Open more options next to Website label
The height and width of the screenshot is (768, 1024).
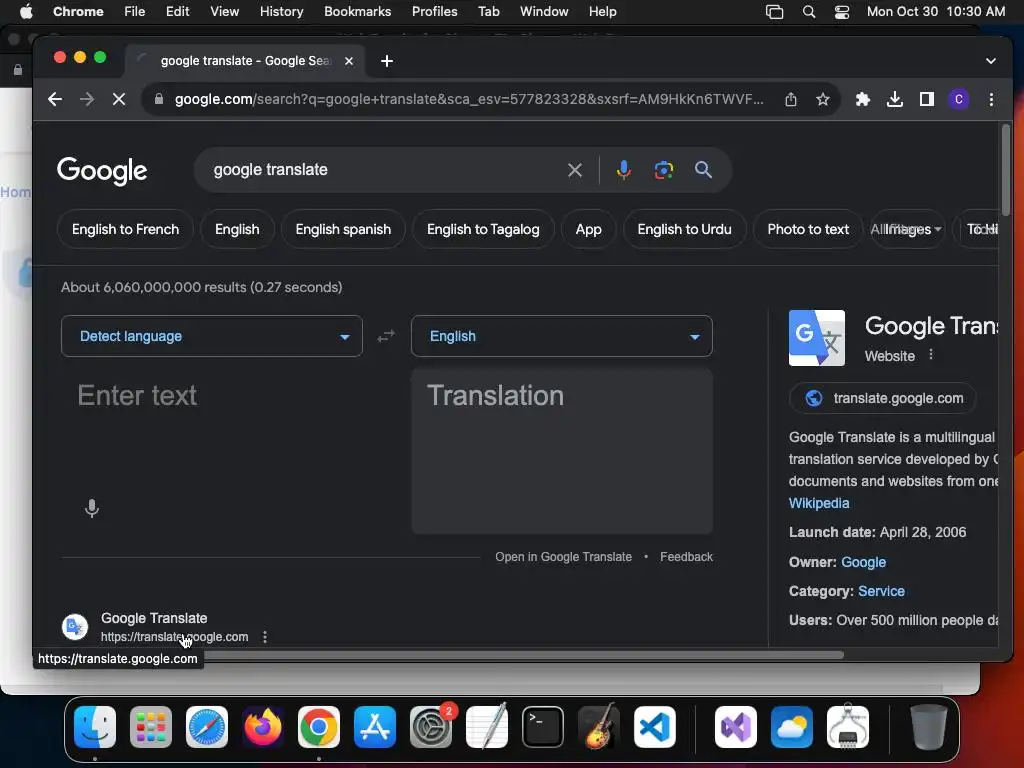[x=931, y=355]
